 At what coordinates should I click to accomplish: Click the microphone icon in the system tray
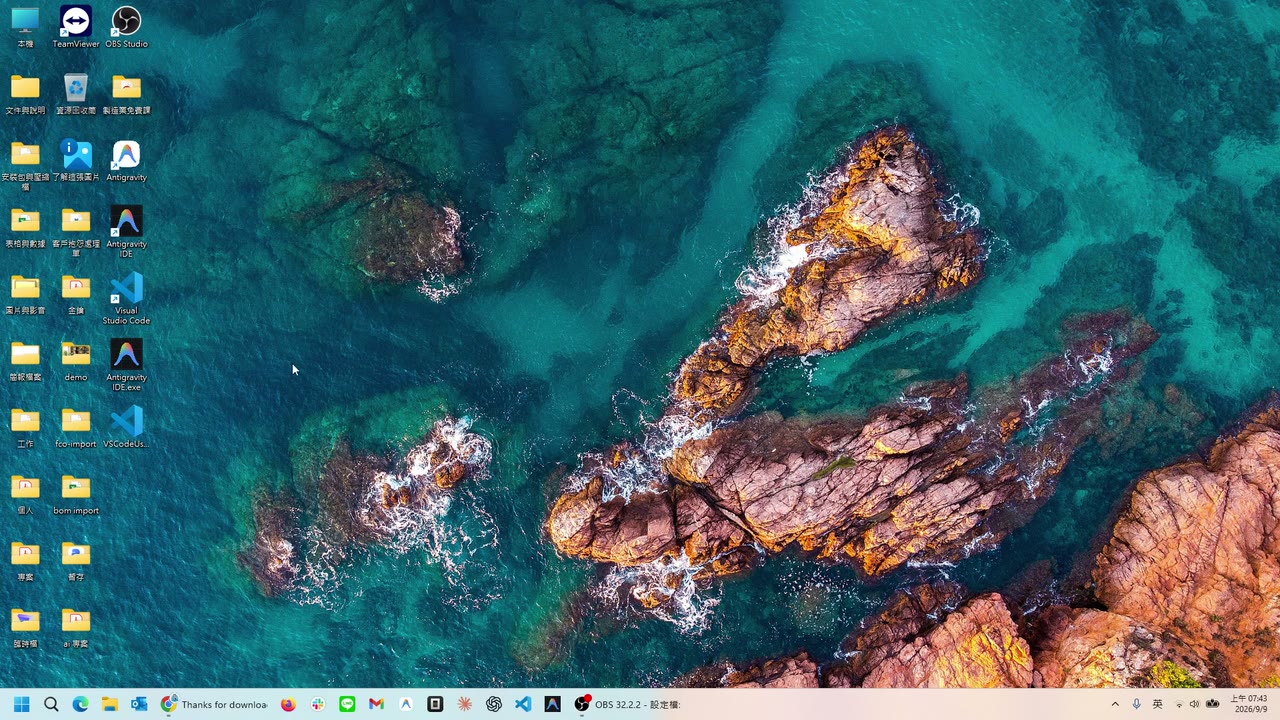tap(1137, 704)
